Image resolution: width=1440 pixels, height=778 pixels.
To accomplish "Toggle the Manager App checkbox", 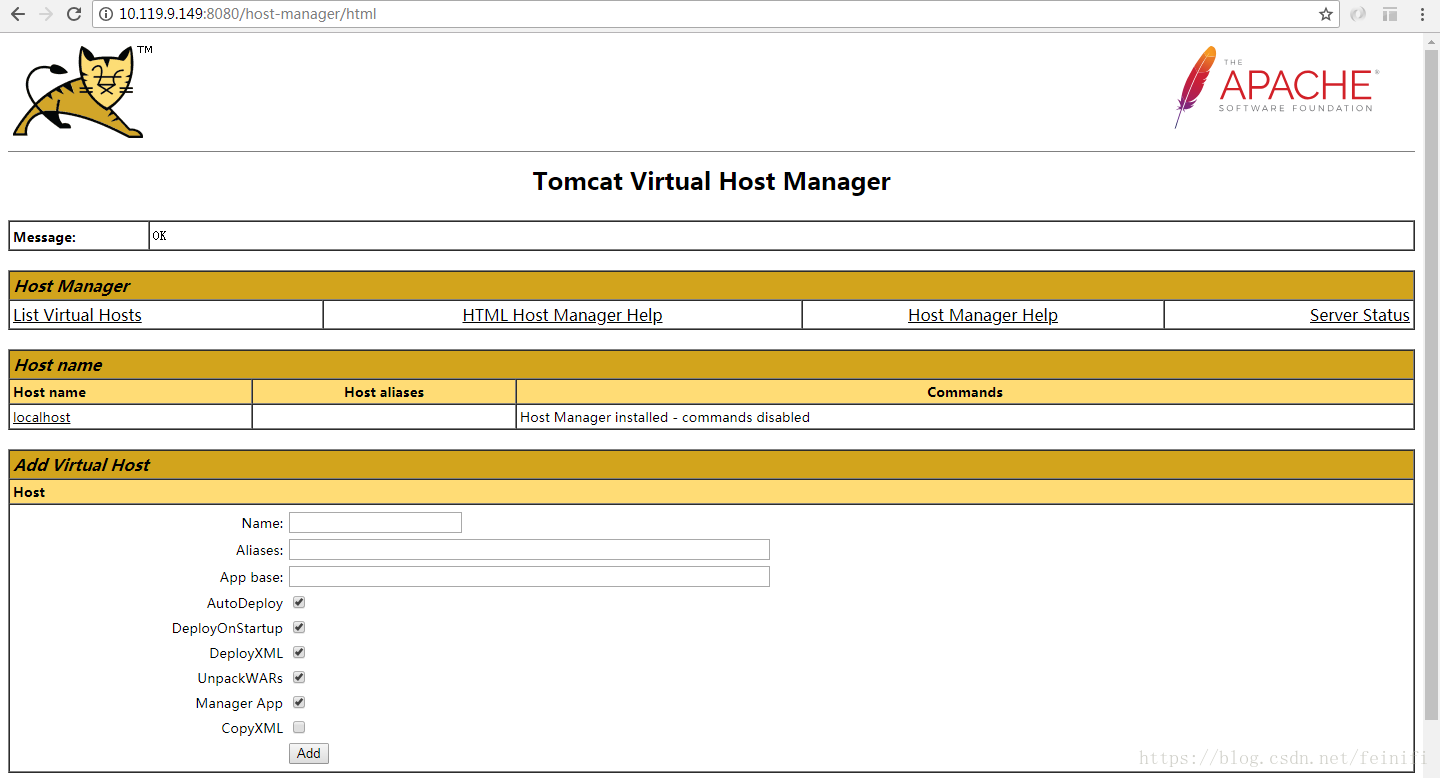I will click(x=299, y=703).
